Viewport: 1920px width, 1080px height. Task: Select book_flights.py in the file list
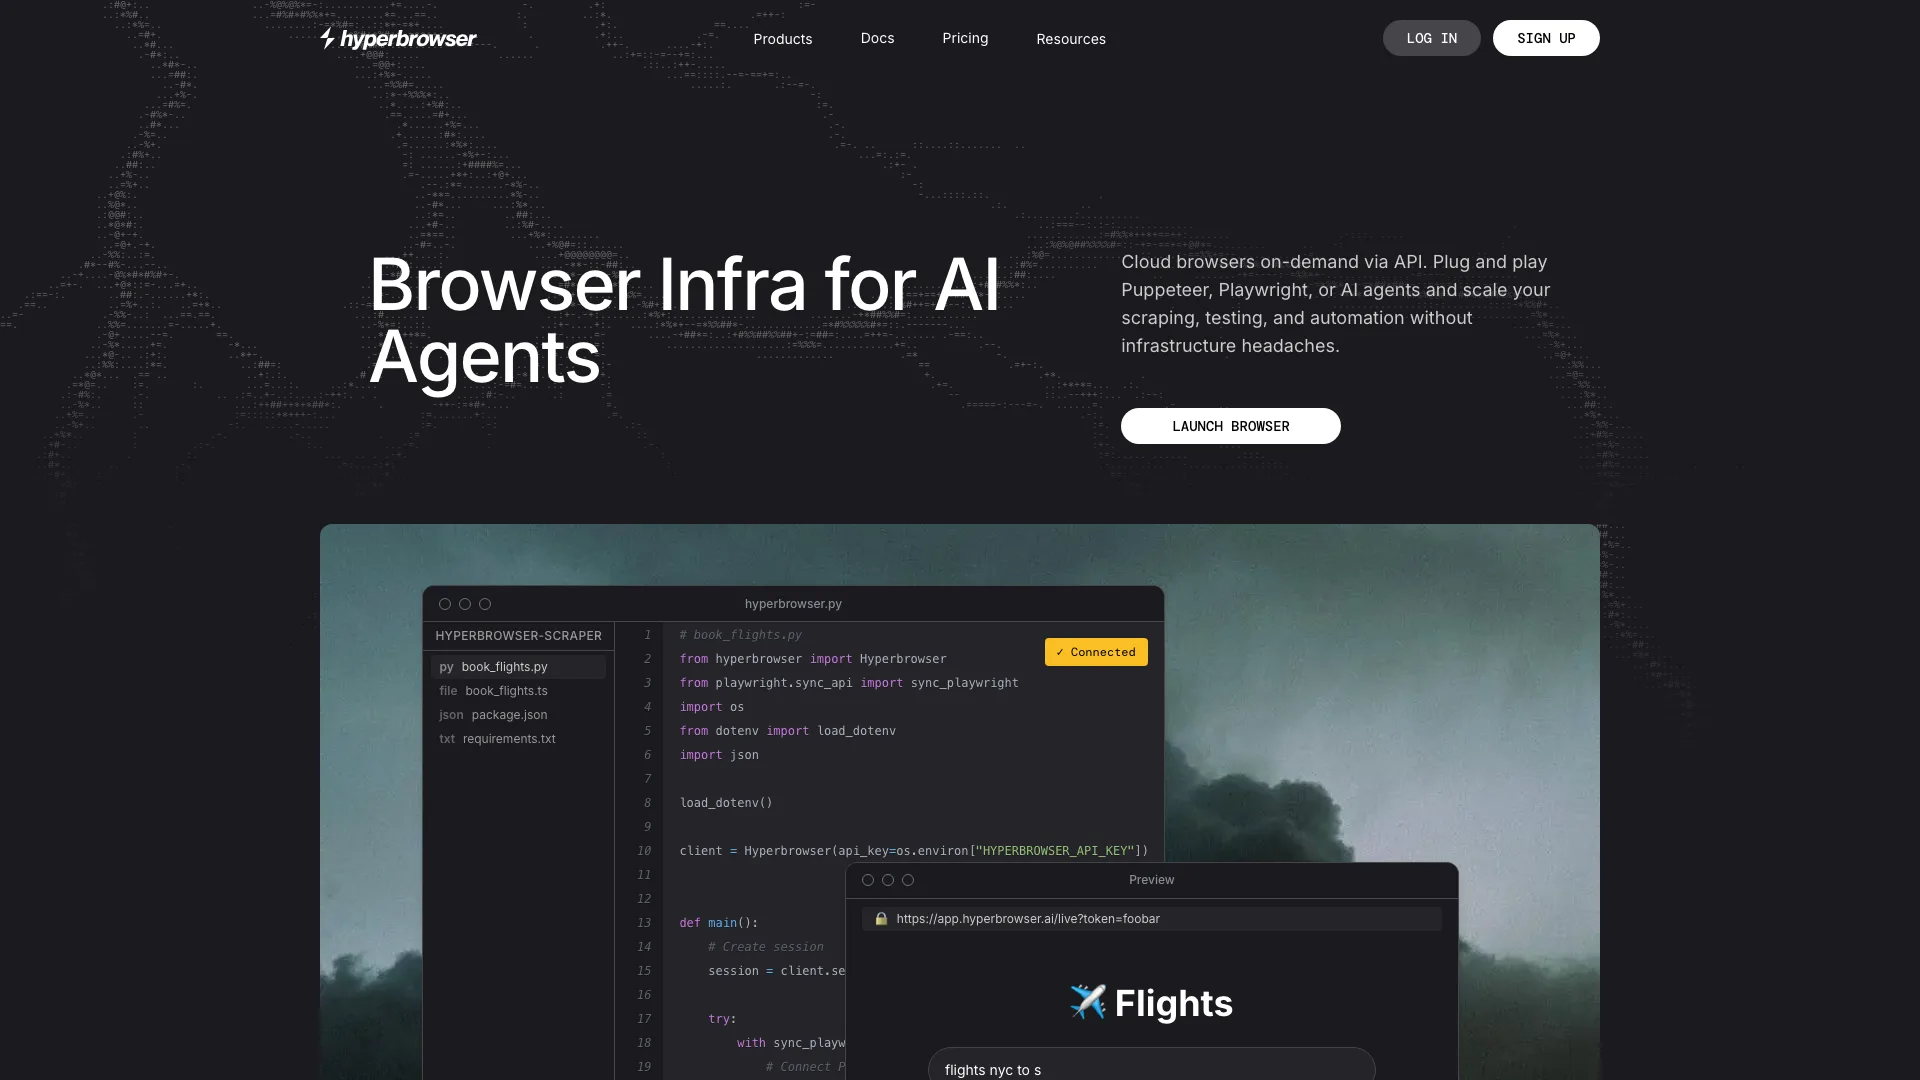[x=518, y=667]
